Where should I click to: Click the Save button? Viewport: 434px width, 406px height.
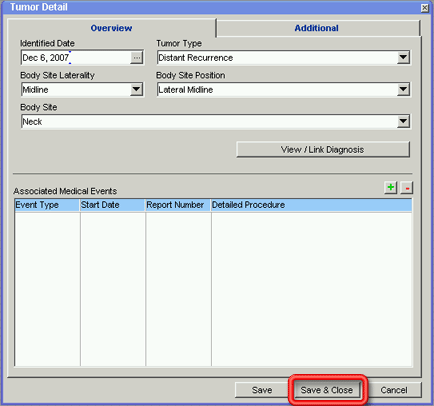click(262, 390)
